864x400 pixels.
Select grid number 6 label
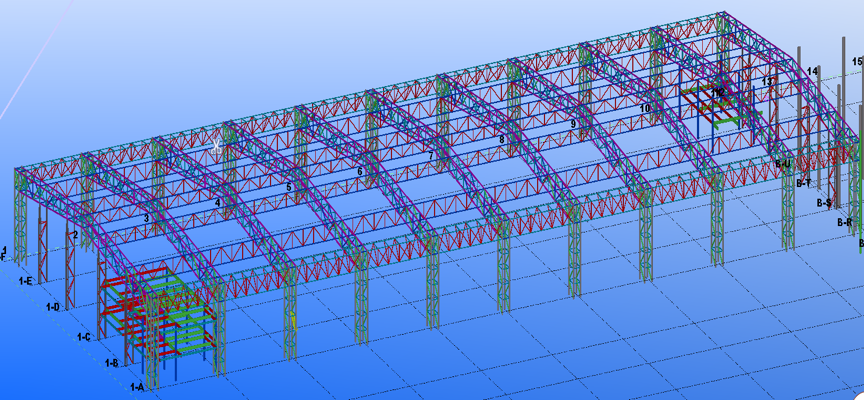point(360,172)
